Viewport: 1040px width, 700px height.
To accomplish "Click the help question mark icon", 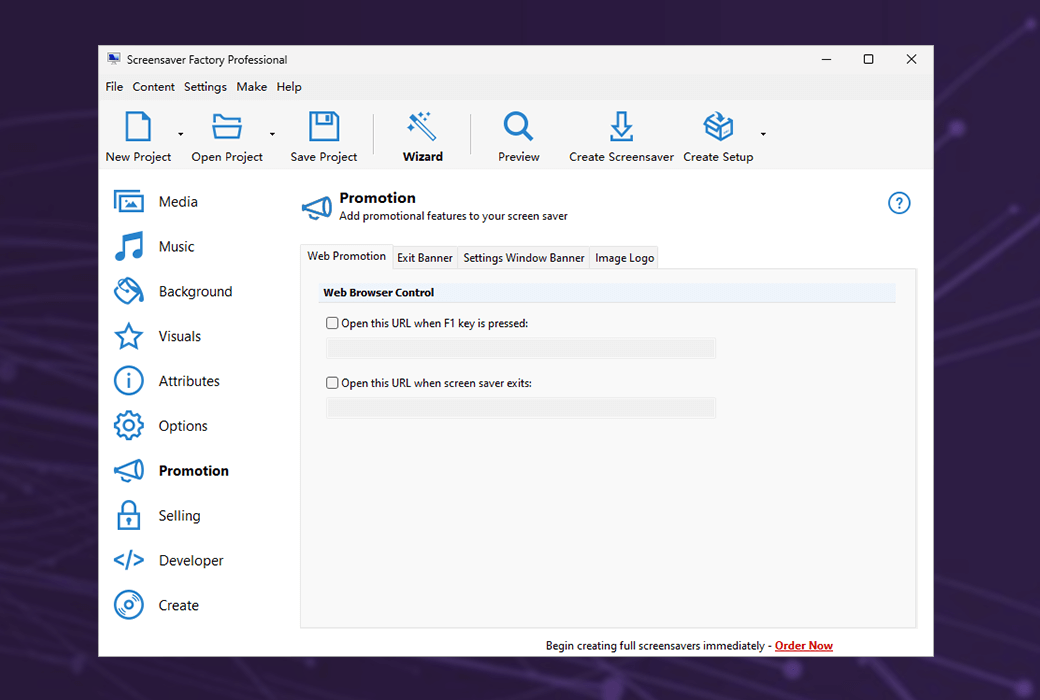I will tap(899, 203).
